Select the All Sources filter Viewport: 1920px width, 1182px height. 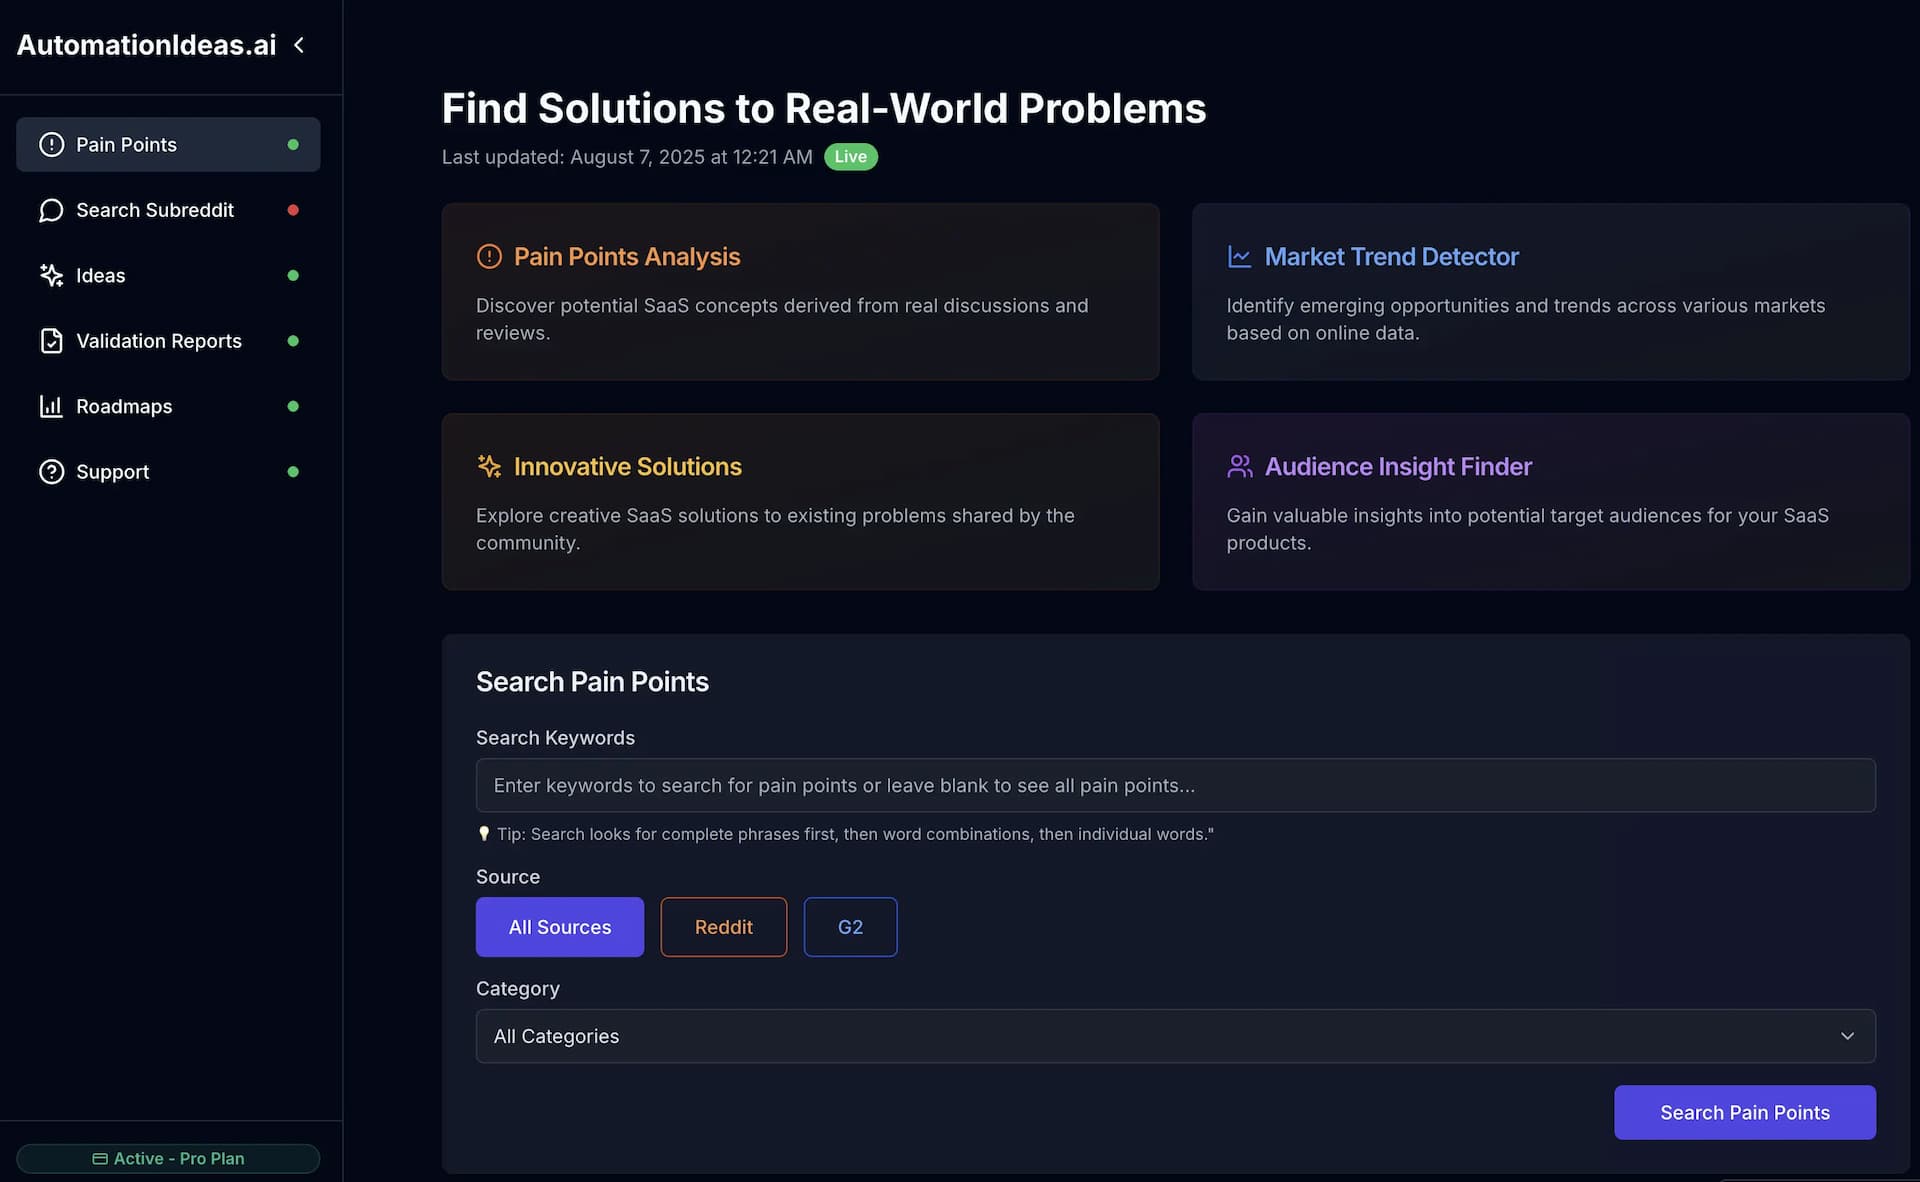(x=559, y=927)
